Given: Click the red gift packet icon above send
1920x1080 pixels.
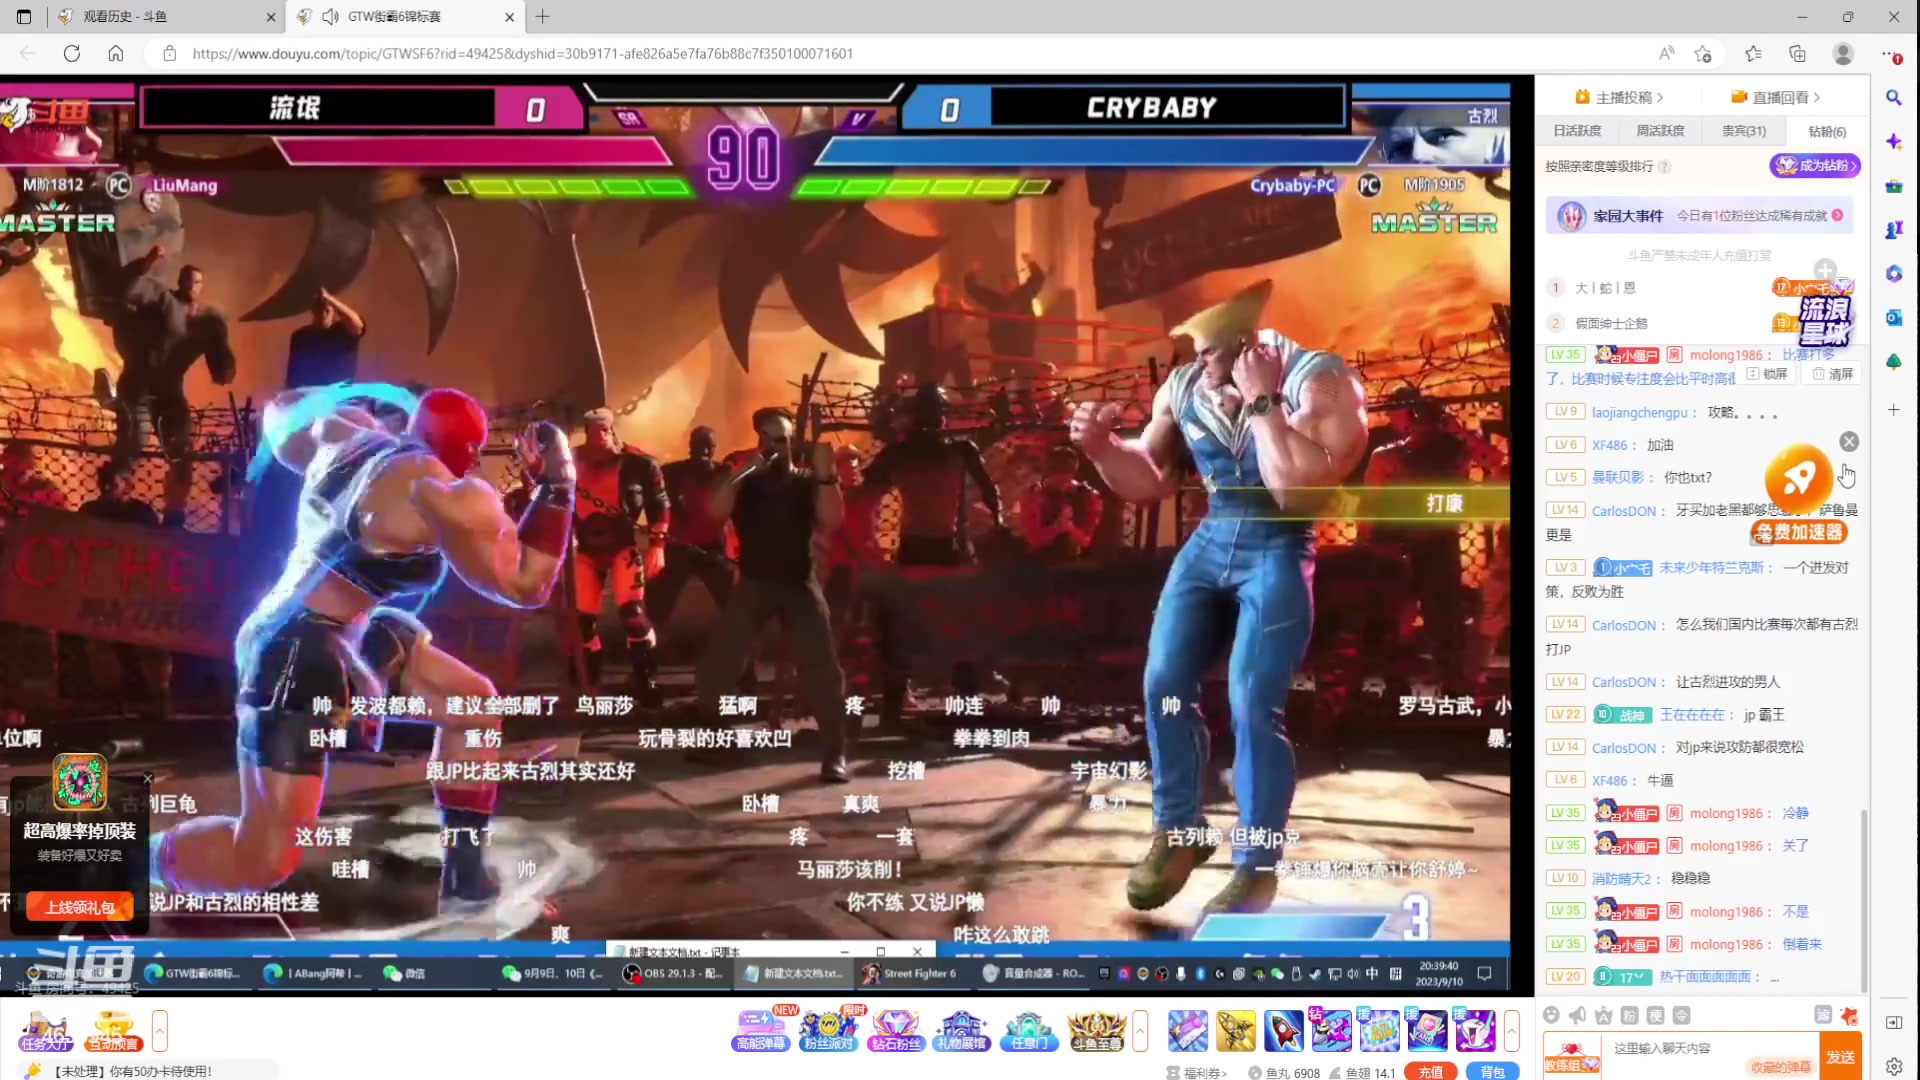Looking at the screenshot, I should pyautogui.click(x=1849, y=1015).
